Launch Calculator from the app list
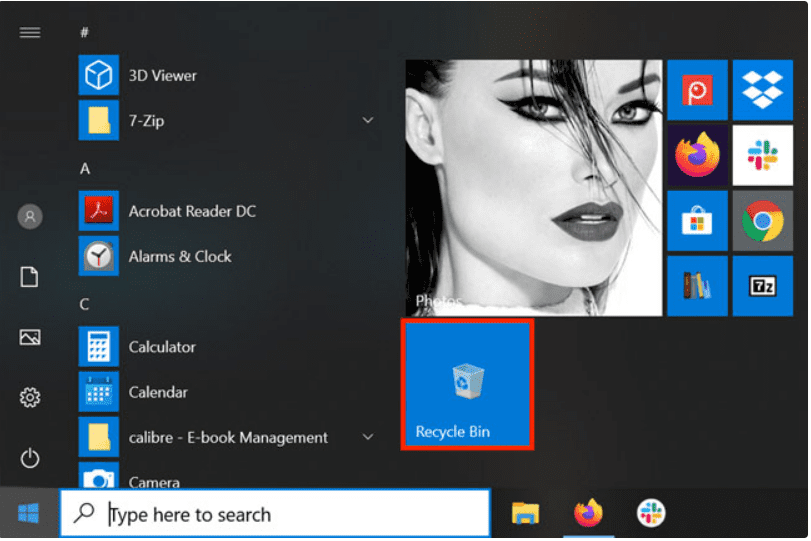This screenshot has height=541, width=811. click(x=162, y=347)
